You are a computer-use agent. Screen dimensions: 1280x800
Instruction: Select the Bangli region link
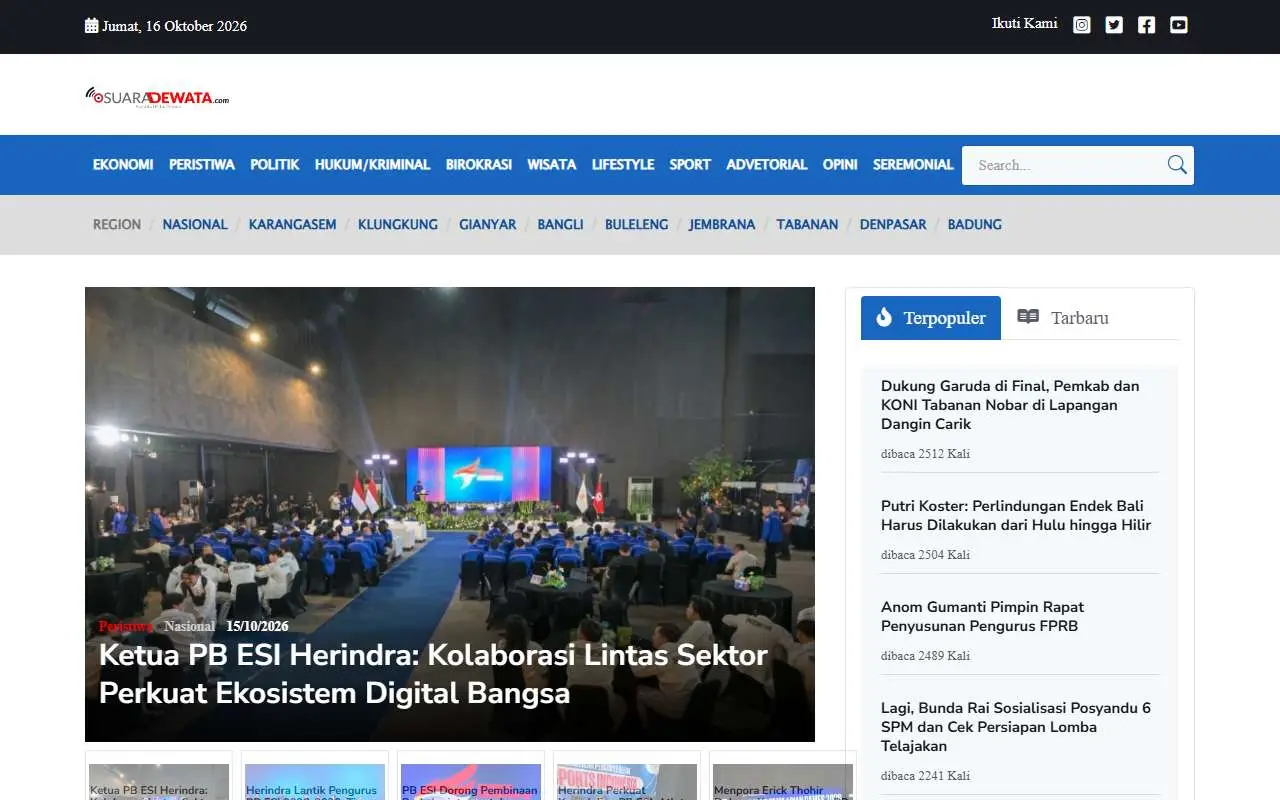click(560, 225)
